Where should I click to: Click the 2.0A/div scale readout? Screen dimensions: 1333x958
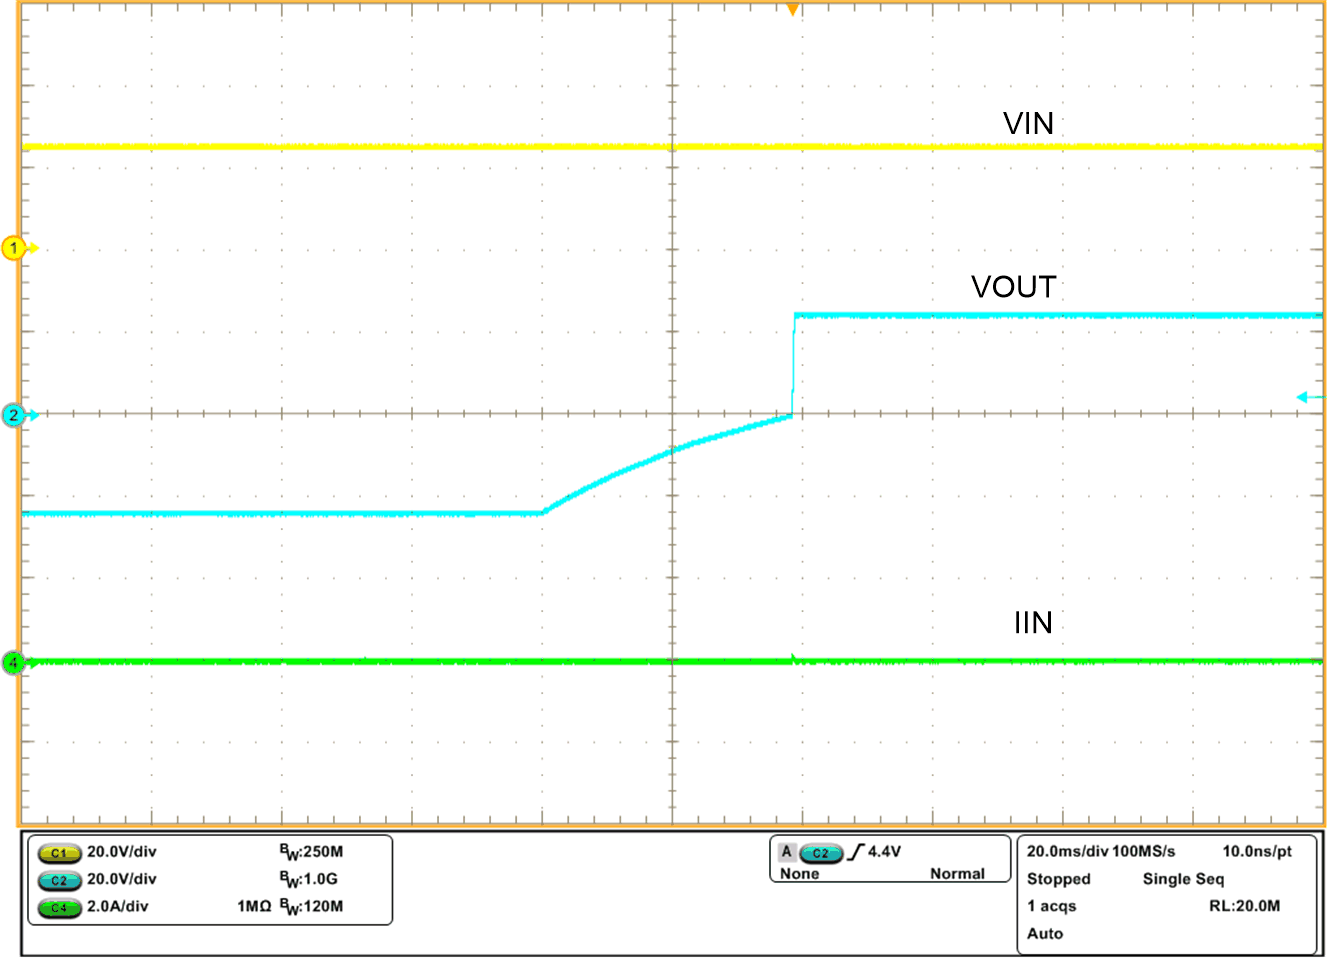(x=117, y=906)
